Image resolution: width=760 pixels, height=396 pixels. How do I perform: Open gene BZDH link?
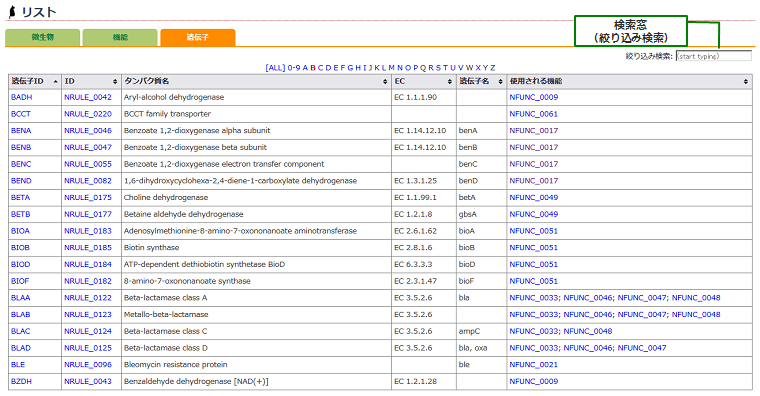[x=21, y=381]
